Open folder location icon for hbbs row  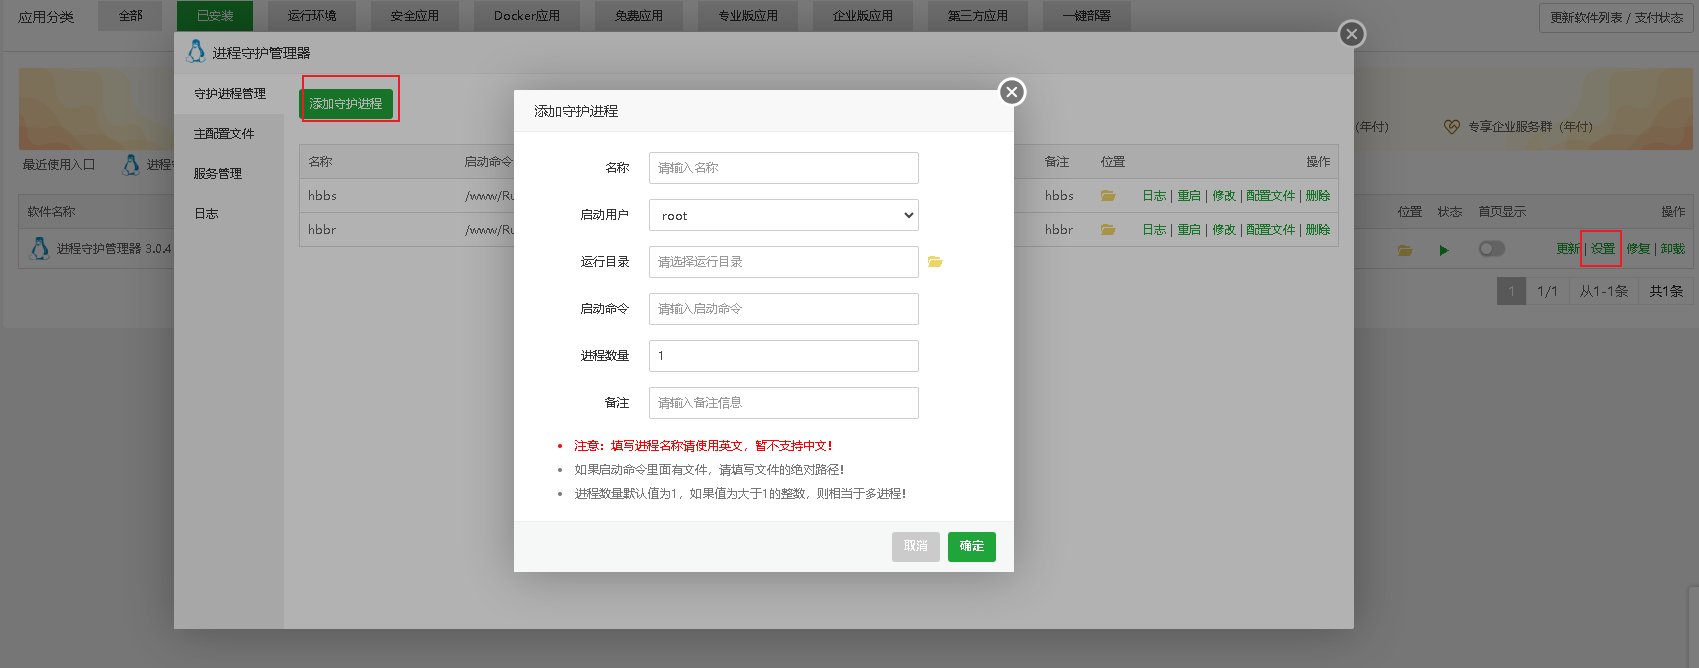coord(1108,196)
